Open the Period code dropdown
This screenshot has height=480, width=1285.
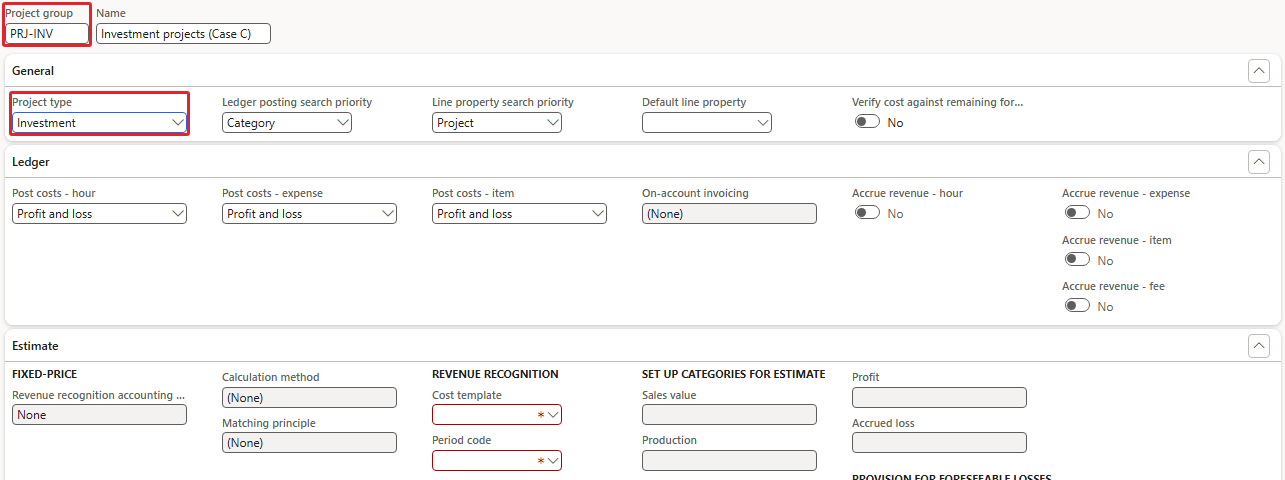point(497,461)
